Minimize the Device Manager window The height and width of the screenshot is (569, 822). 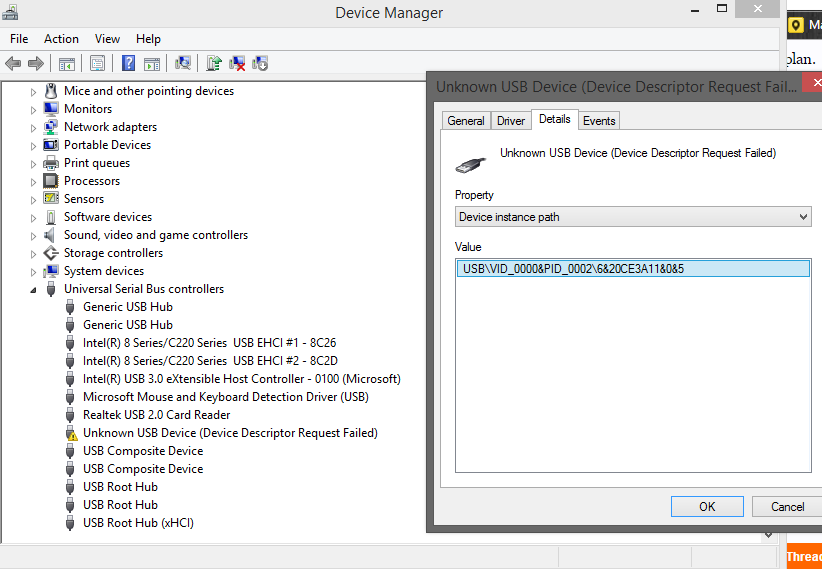point(695,9)
